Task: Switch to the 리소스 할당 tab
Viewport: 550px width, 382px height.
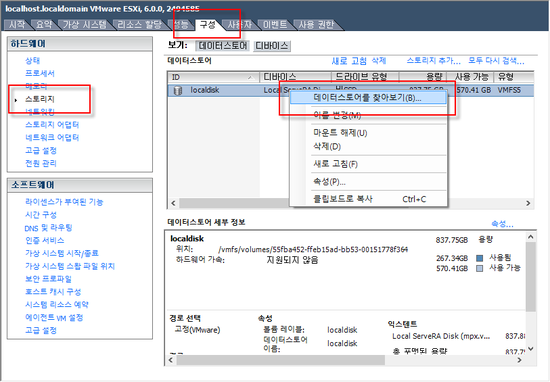Action: 139,25
